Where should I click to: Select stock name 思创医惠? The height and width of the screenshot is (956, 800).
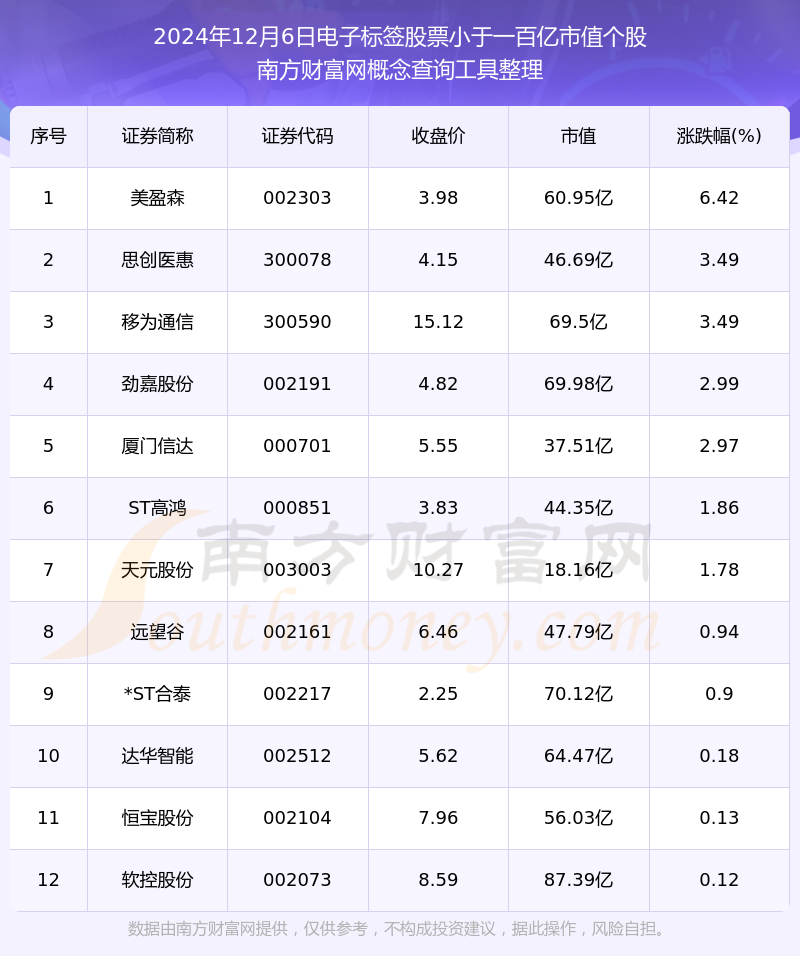tap(157, 260)
